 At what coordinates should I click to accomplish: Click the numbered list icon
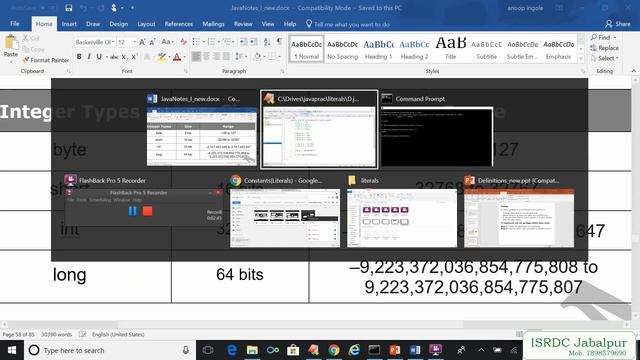(211, 42)
